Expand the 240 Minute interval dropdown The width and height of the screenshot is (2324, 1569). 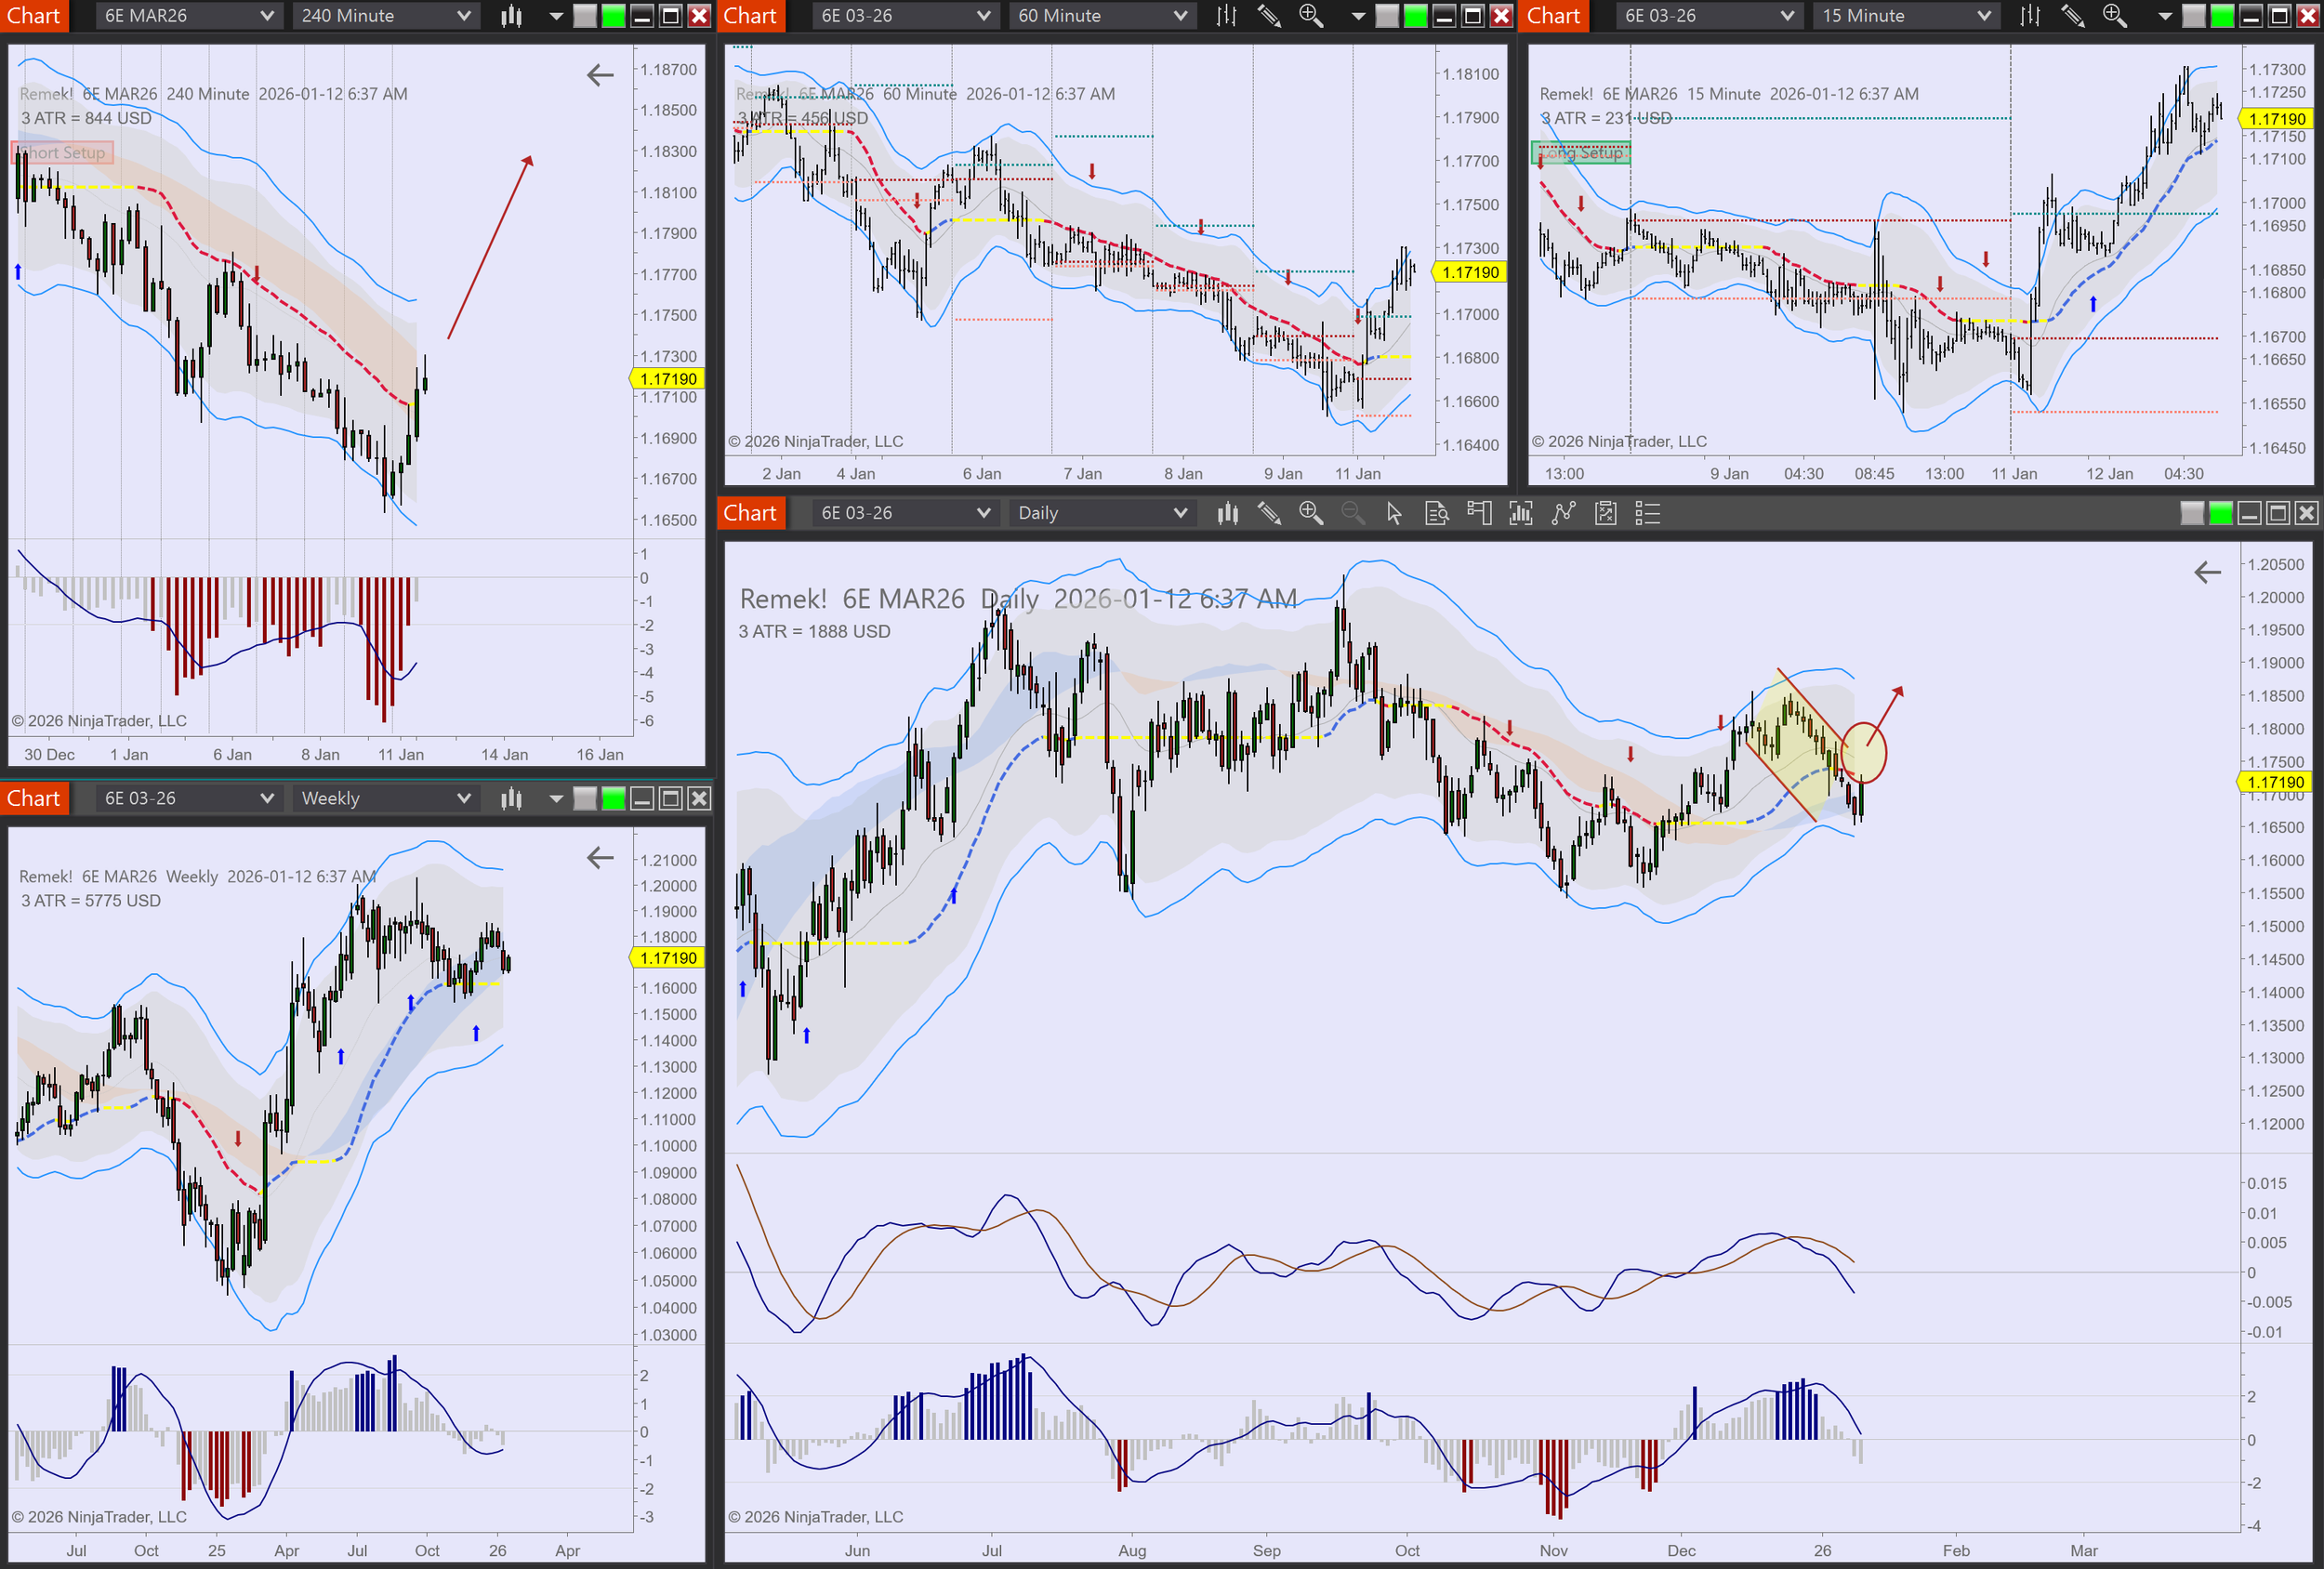(x=463, y=16)
